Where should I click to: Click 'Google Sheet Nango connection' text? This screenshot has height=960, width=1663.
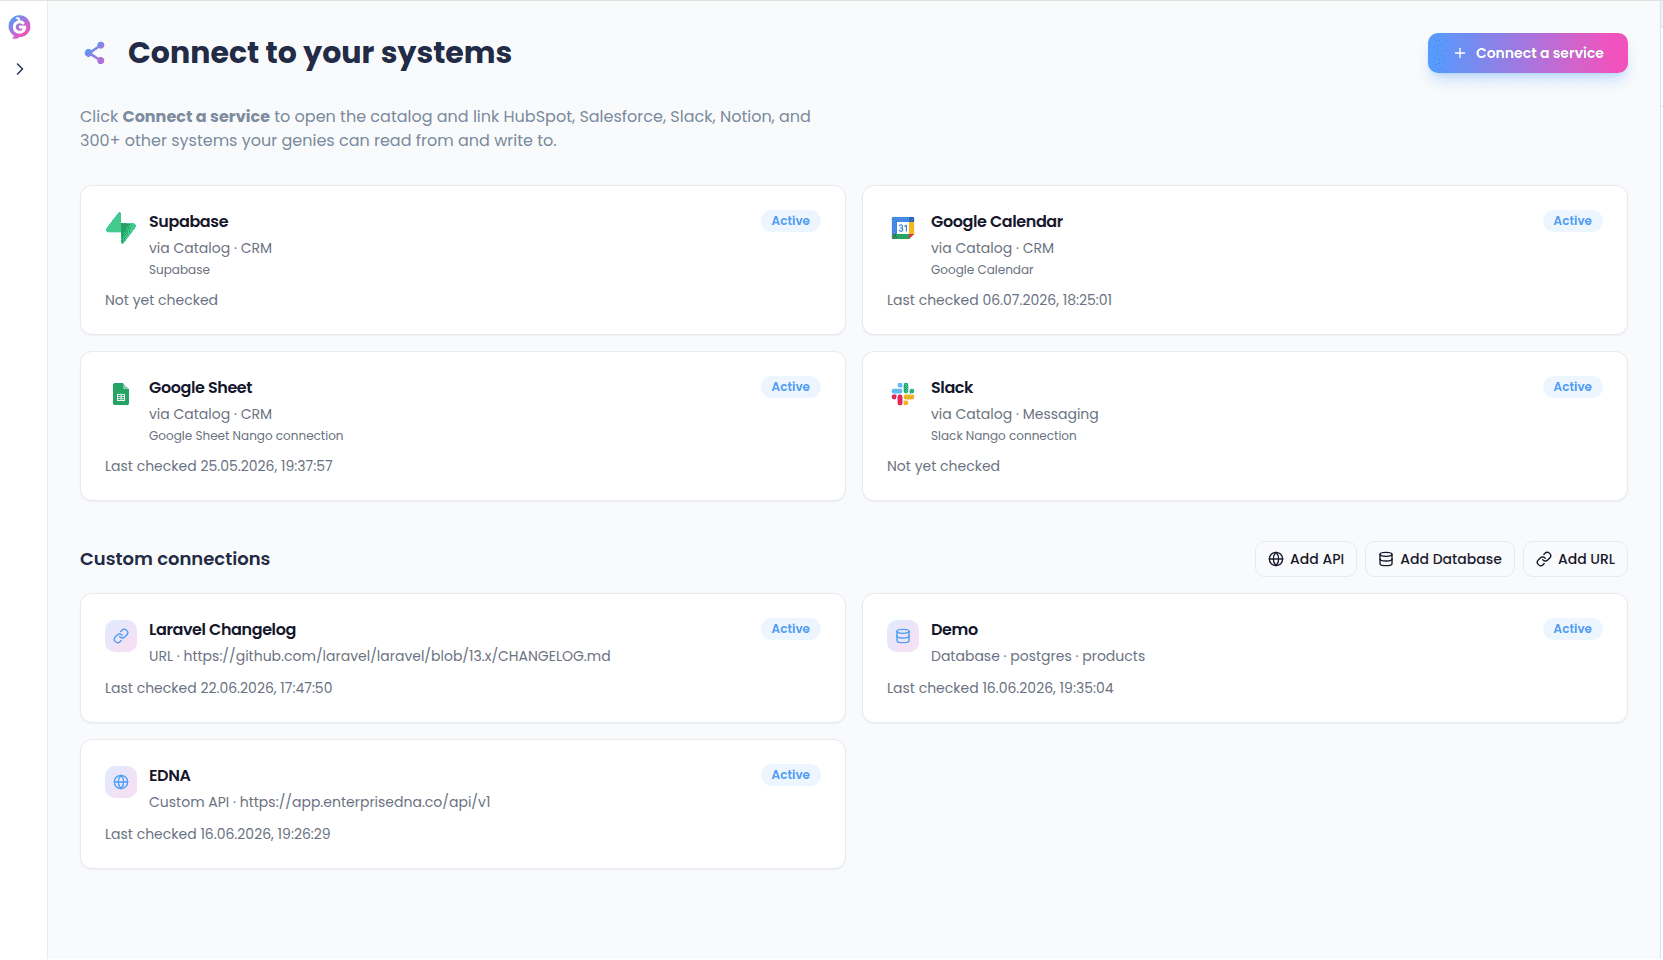coord(246,436)
